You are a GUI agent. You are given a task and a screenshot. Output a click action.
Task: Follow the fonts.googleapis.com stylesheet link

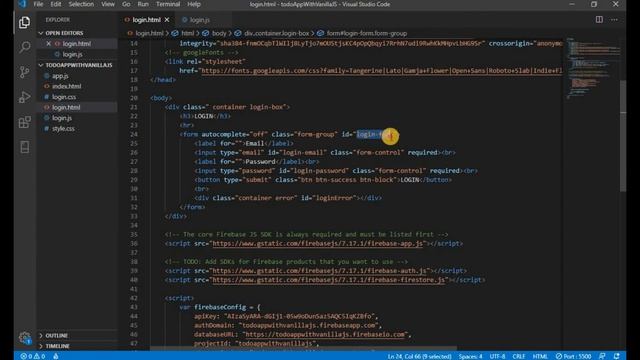click(x=381, y=71)
